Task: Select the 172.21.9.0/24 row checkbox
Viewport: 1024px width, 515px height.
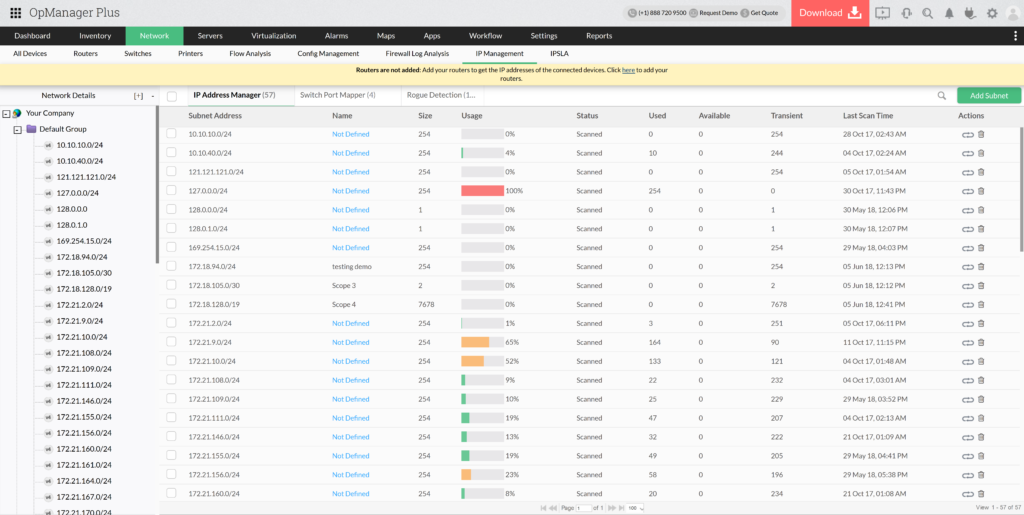Action: [x=171, y=342]
